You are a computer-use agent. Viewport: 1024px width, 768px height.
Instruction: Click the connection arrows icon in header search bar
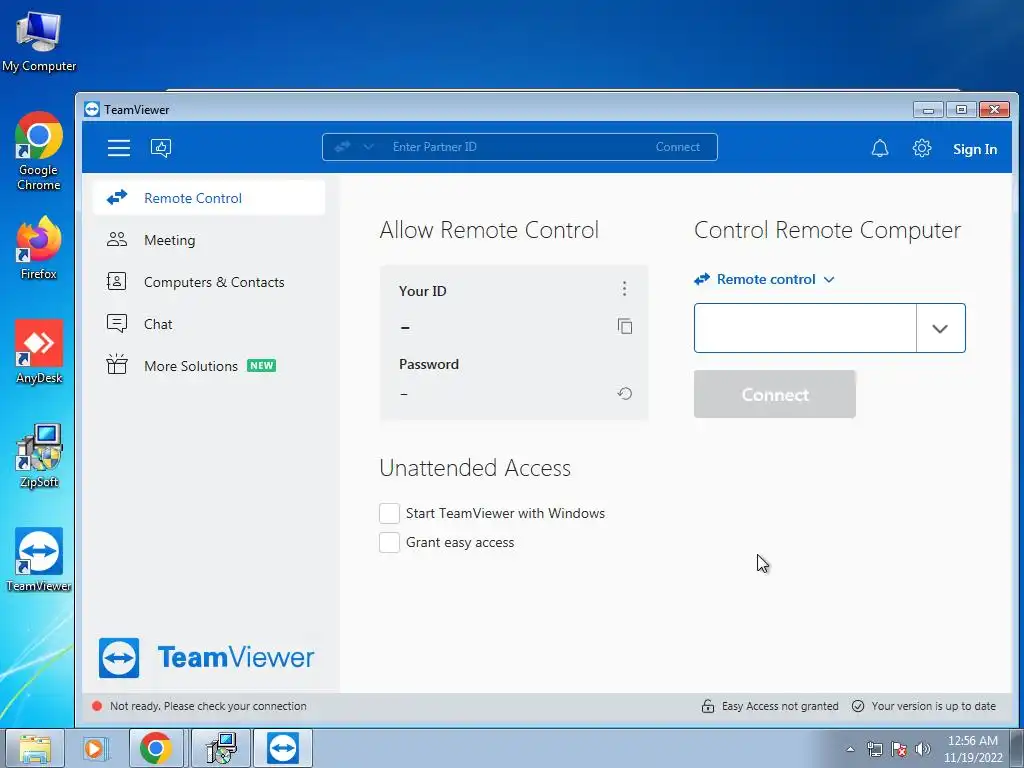click(343, 147)
